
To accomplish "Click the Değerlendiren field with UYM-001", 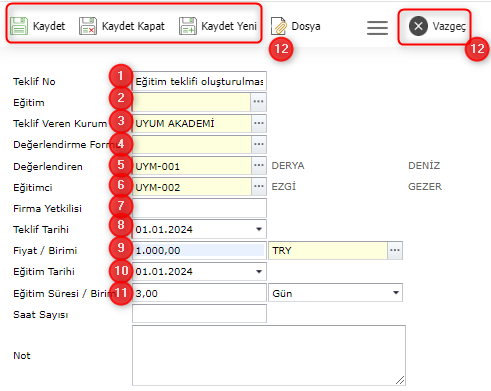I will tap(192, 166).
